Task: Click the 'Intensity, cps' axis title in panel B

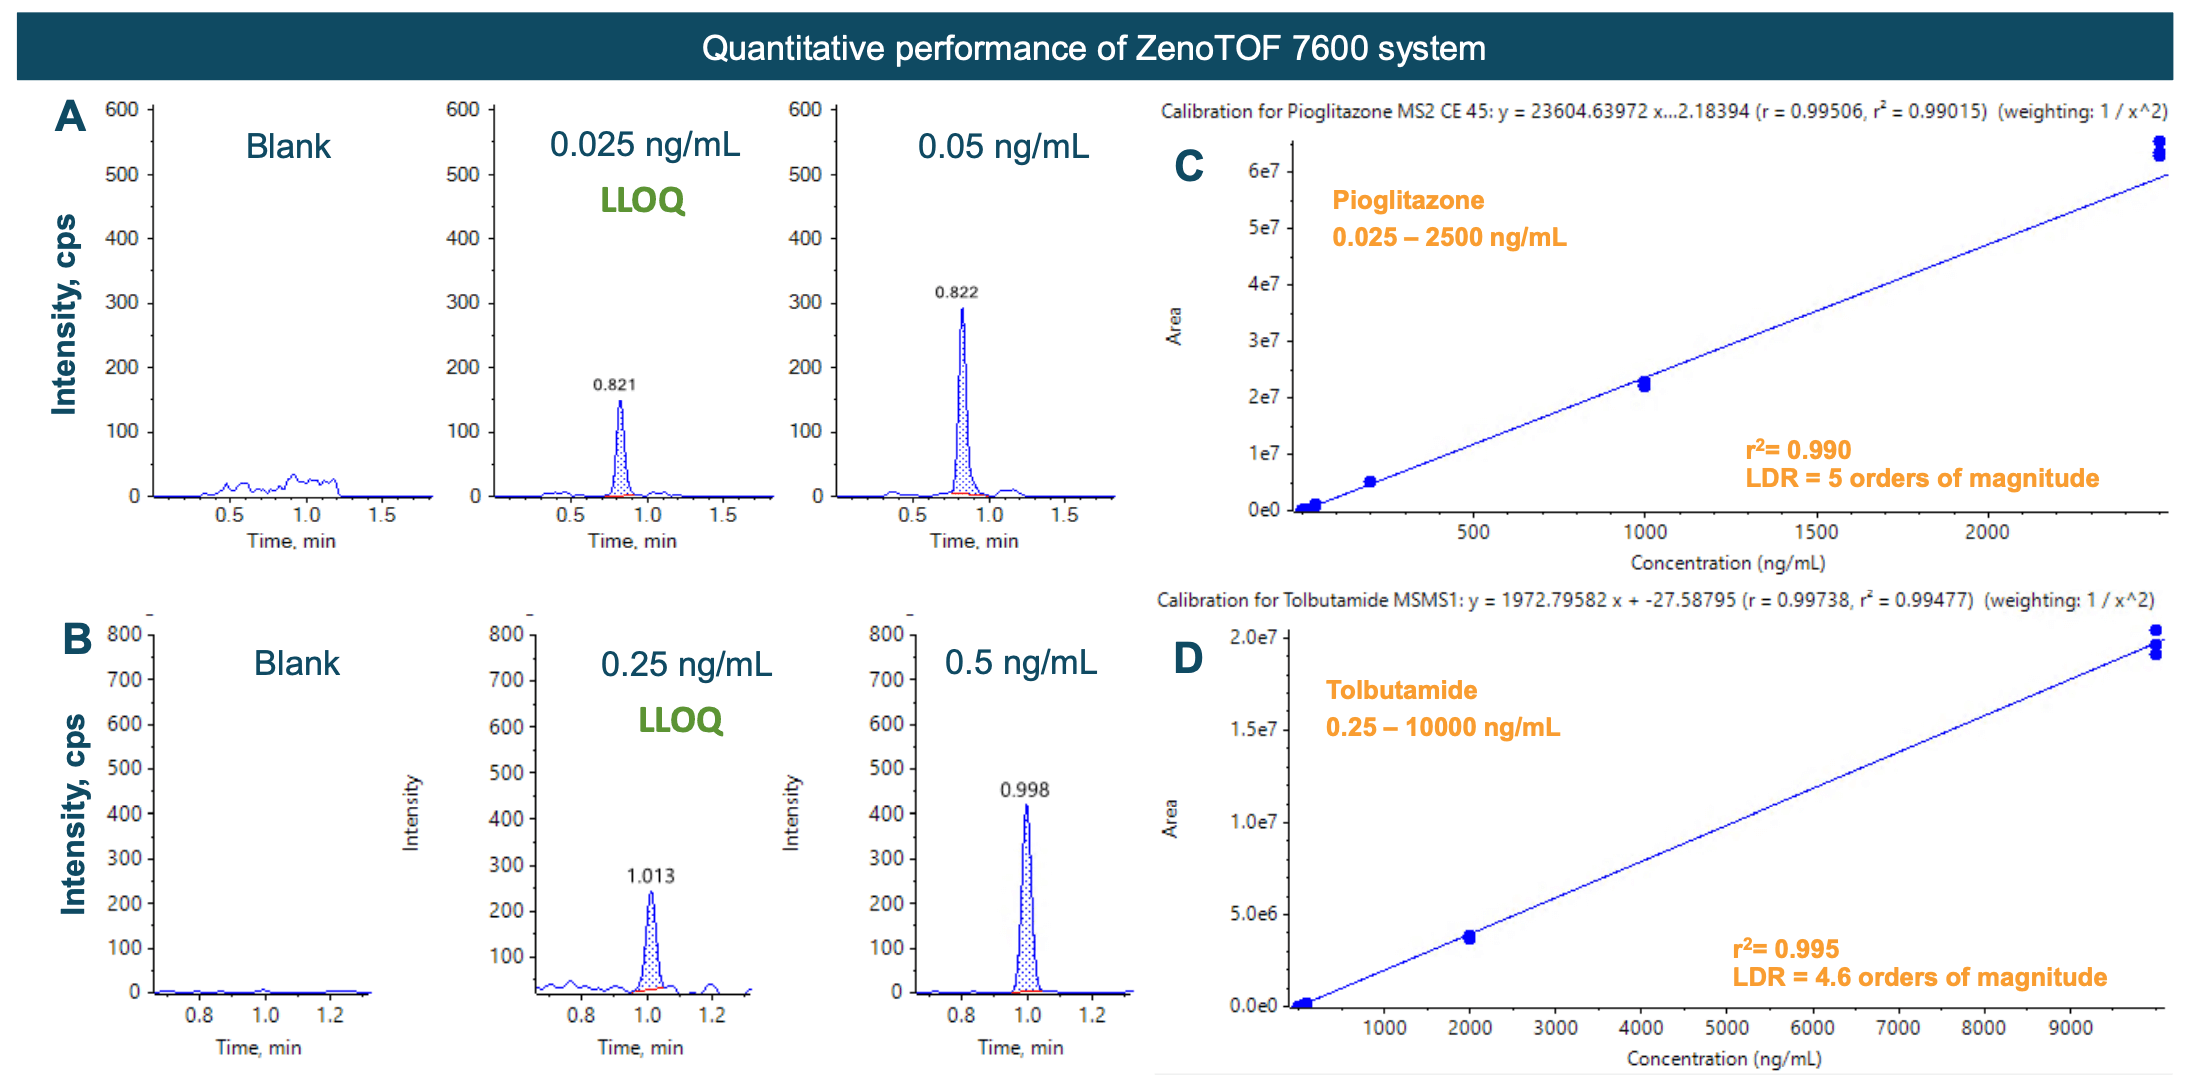Action: point(72,814)
